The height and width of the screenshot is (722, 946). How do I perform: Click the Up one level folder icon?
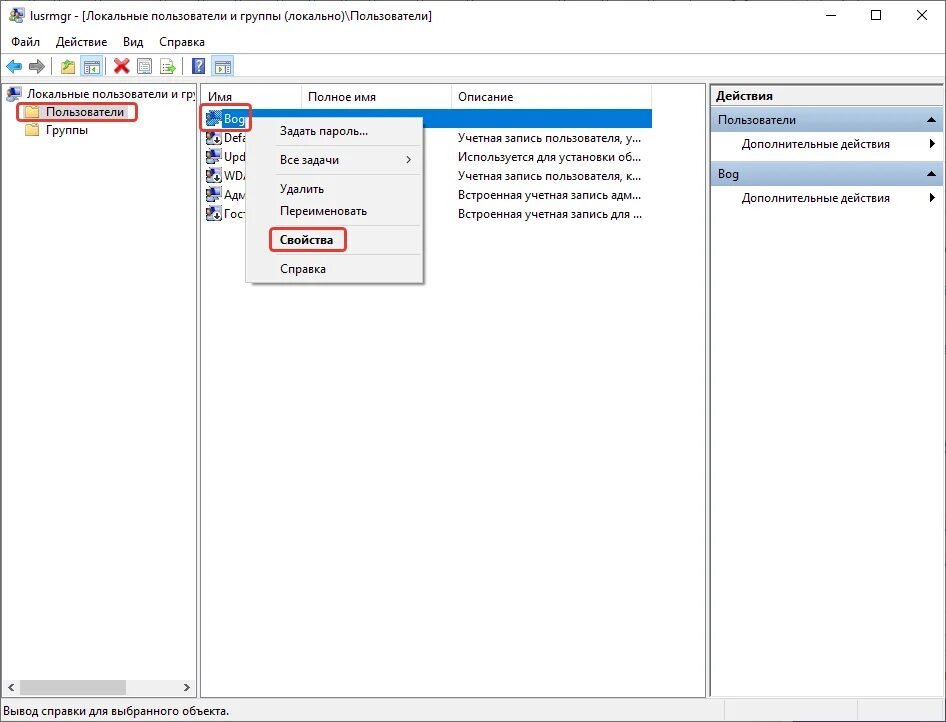tap(68, 66)
